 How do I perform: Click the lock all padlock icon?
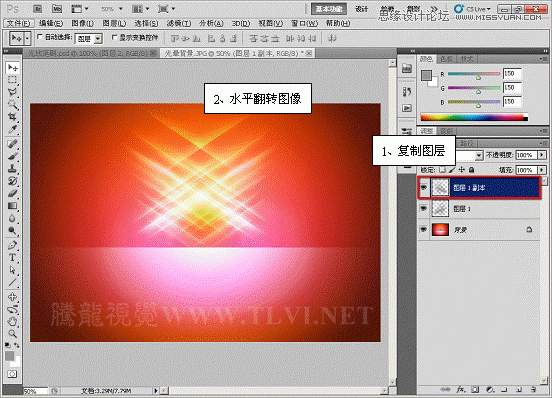pyautogui.click(x=471, y=170)
